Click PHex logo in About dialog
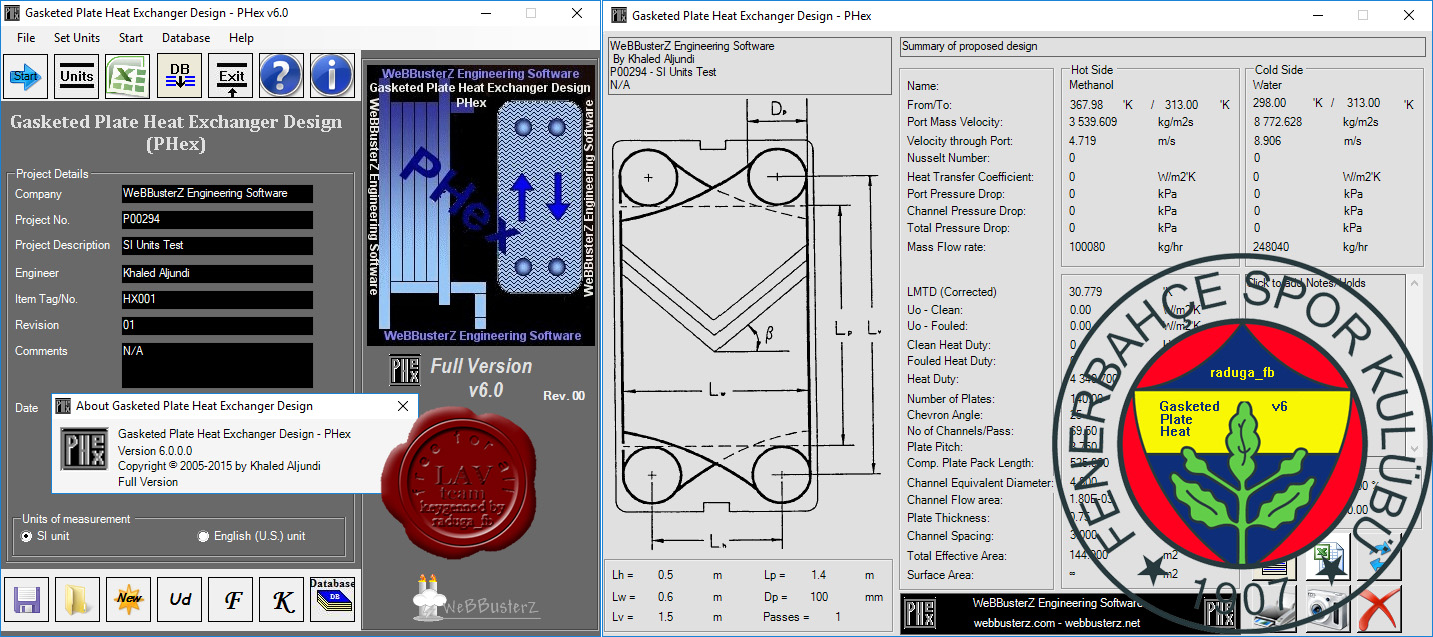 tap(84, 450)
